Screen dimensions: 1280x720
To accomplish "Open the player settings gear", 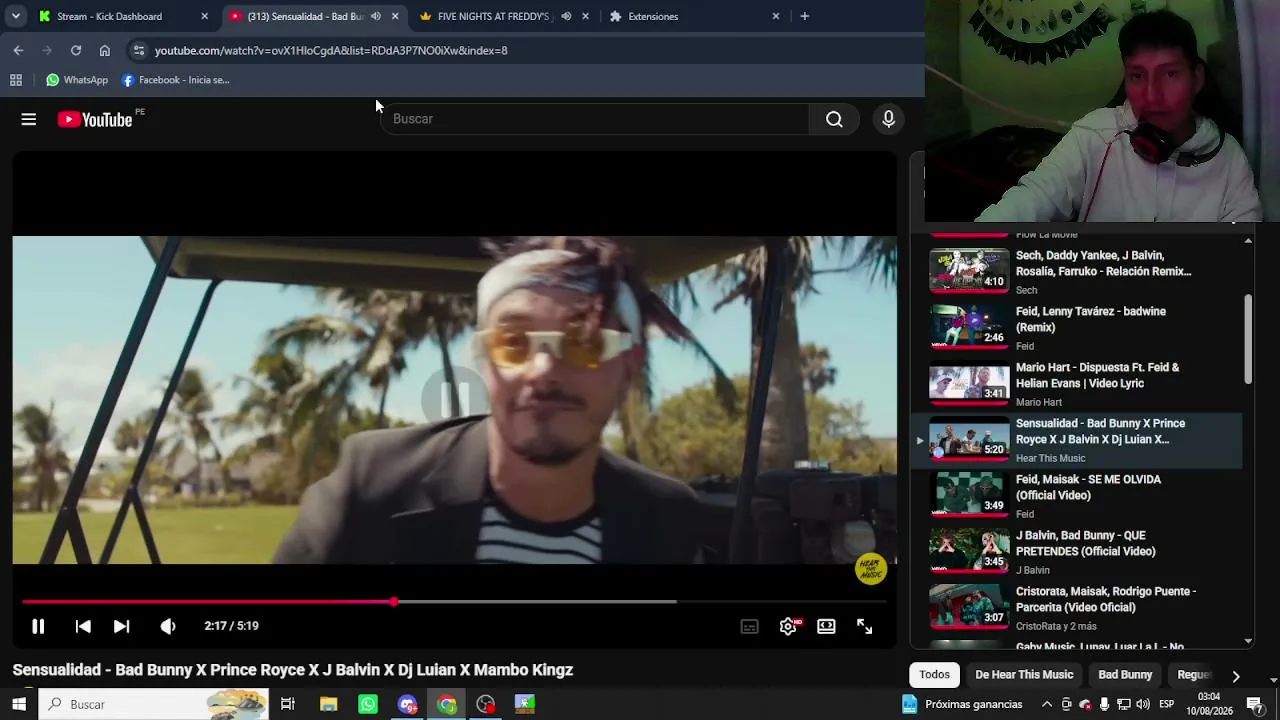I will tap(788, 626).
